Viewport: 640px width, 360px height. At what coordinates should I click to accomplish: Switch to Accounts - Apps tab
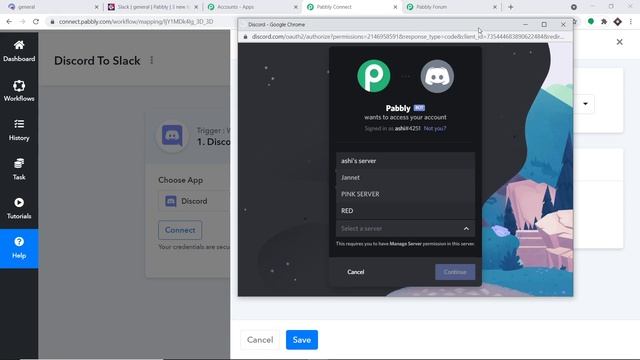[252, 7]
